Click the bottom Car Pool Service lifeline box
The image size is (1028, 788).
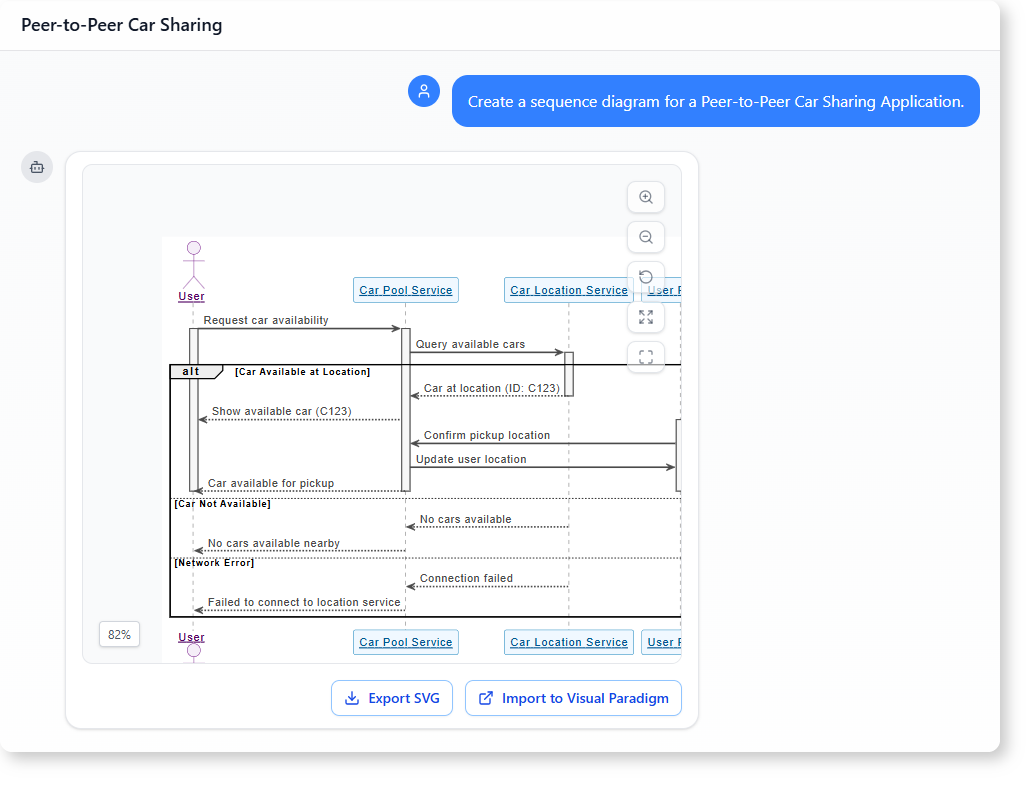(406, 642)
